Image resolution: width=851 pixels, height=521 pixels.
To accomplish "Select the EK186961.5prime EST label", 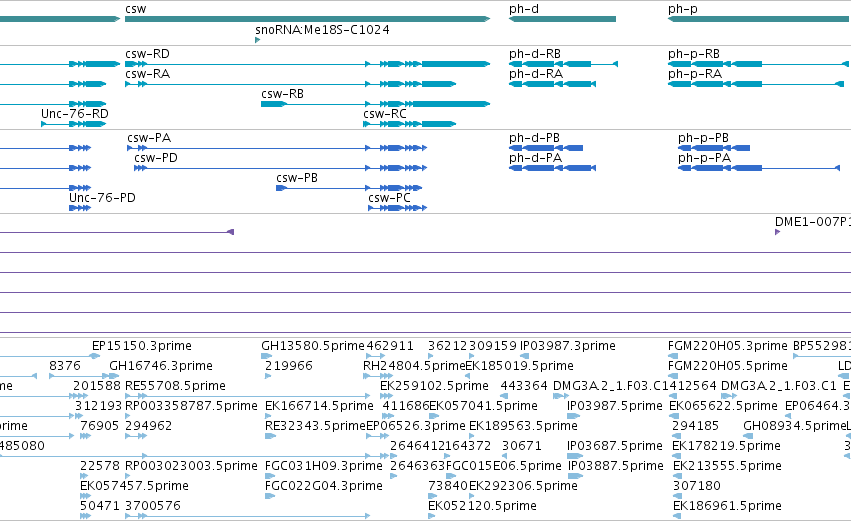I will point(727,507).
